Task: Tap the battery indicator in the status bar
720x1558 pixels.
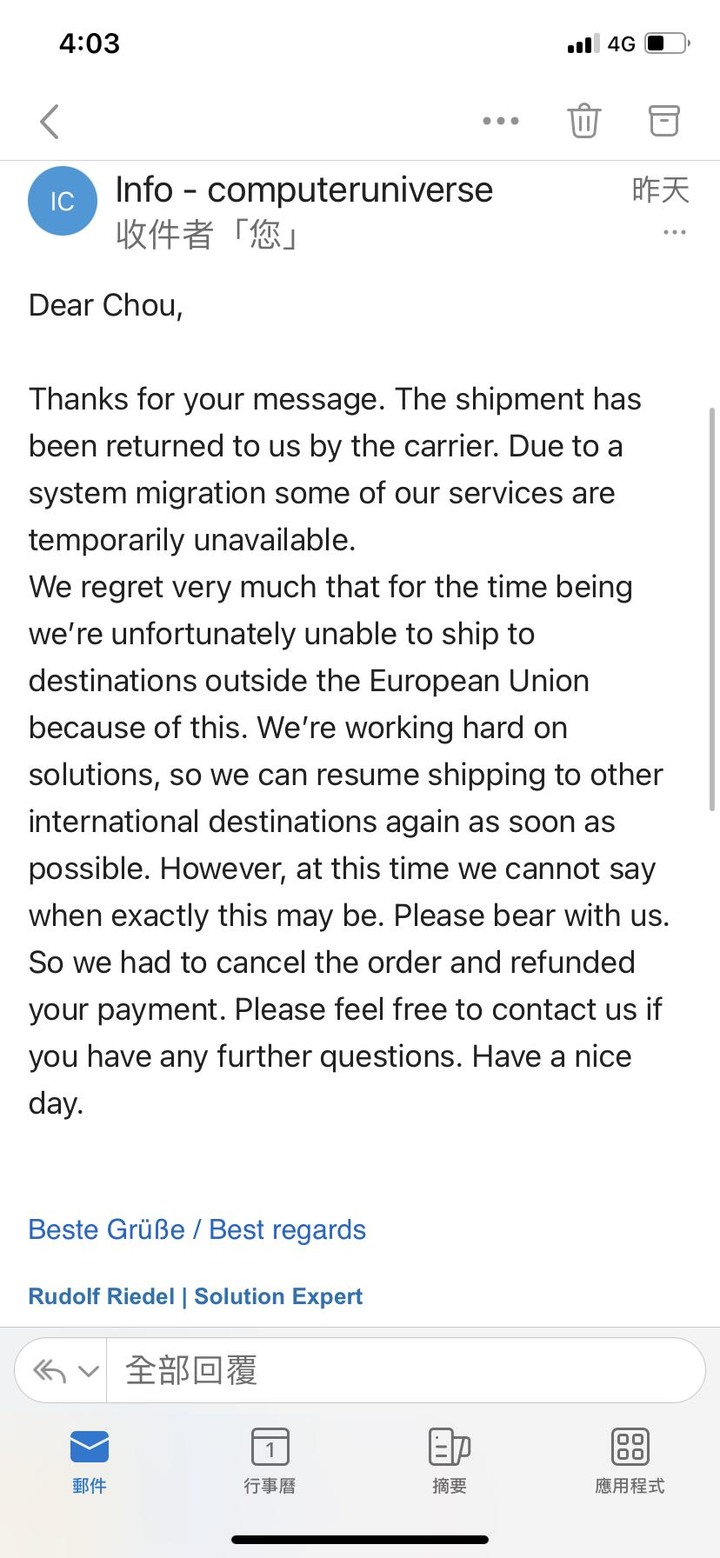Action: coord(666,43)
